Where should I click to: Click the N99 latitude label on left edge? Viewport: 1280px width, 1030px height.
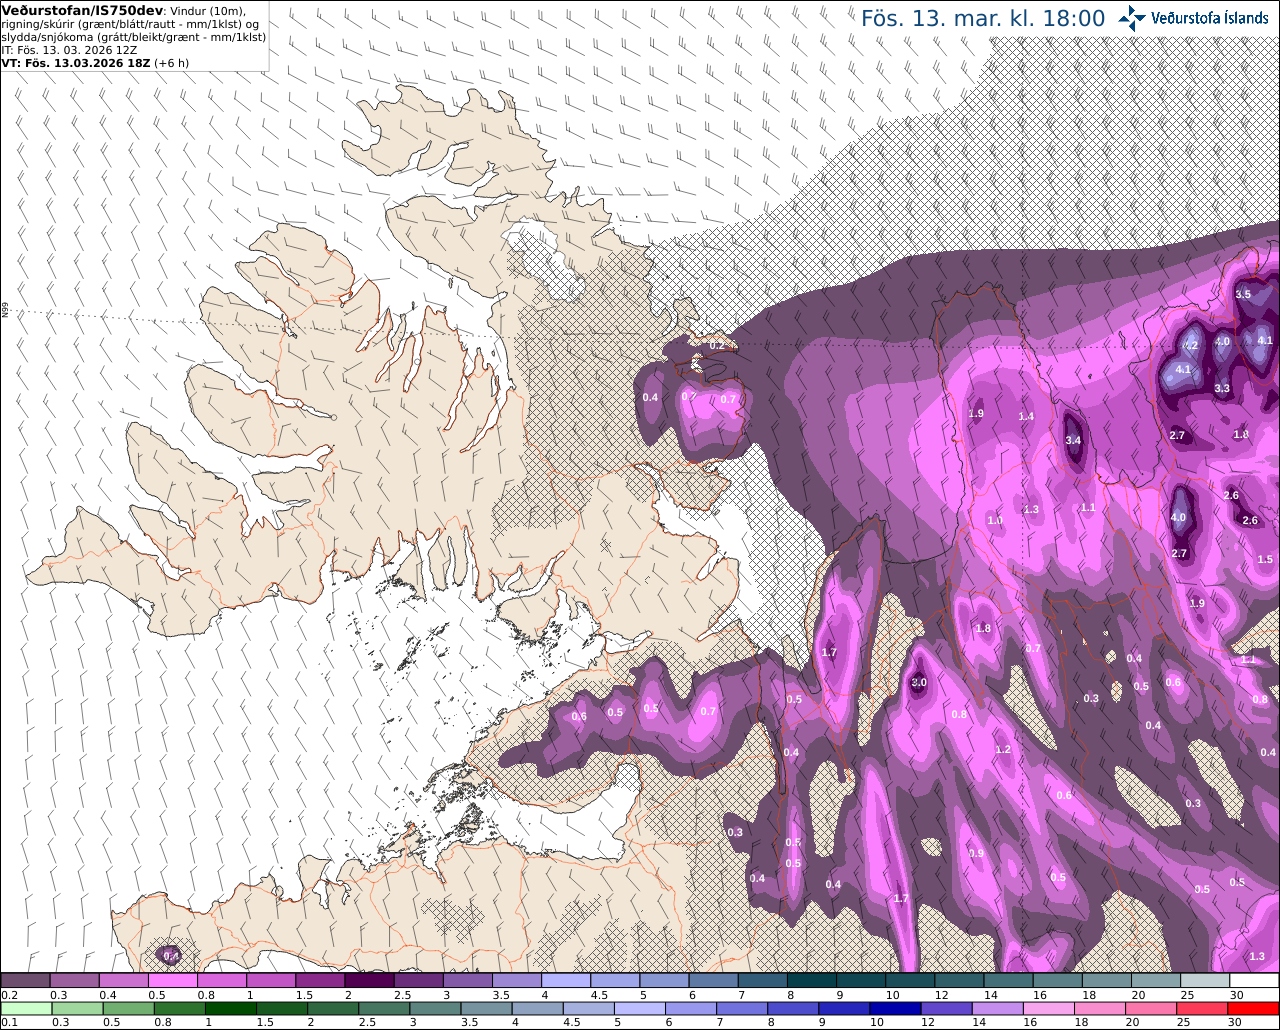click(x=5, y=311)
